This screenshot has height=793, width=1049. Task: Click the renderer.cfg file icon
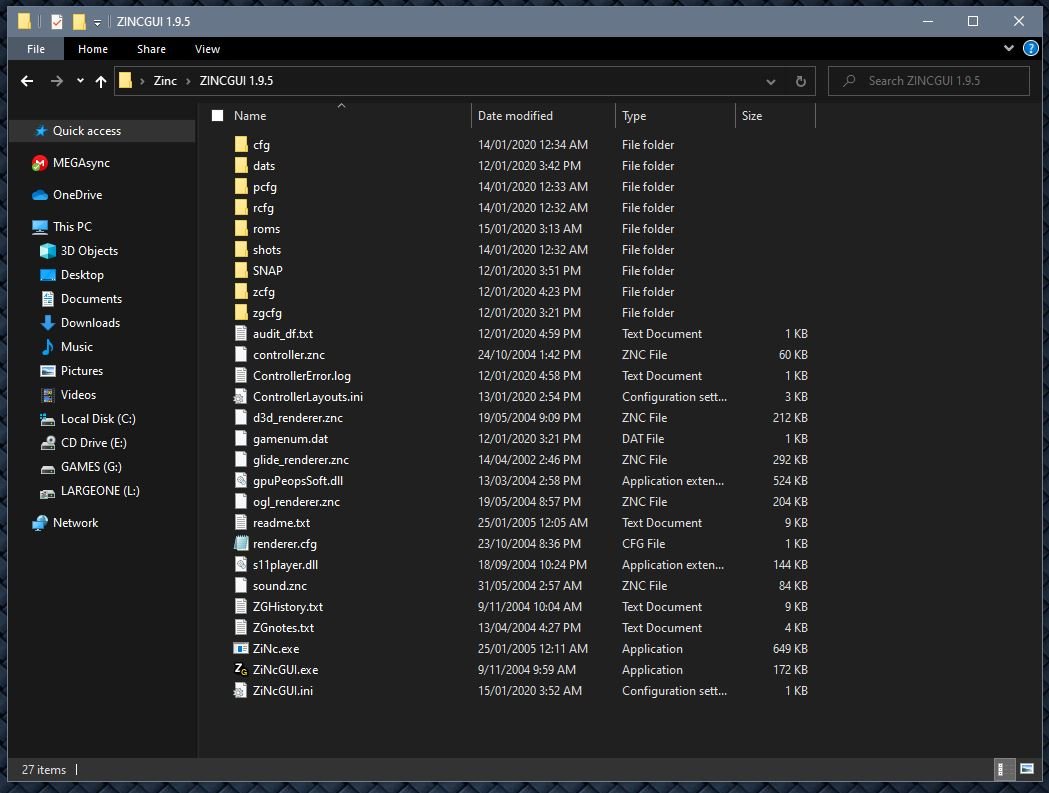pyautogui.click(x=241, y=543)
